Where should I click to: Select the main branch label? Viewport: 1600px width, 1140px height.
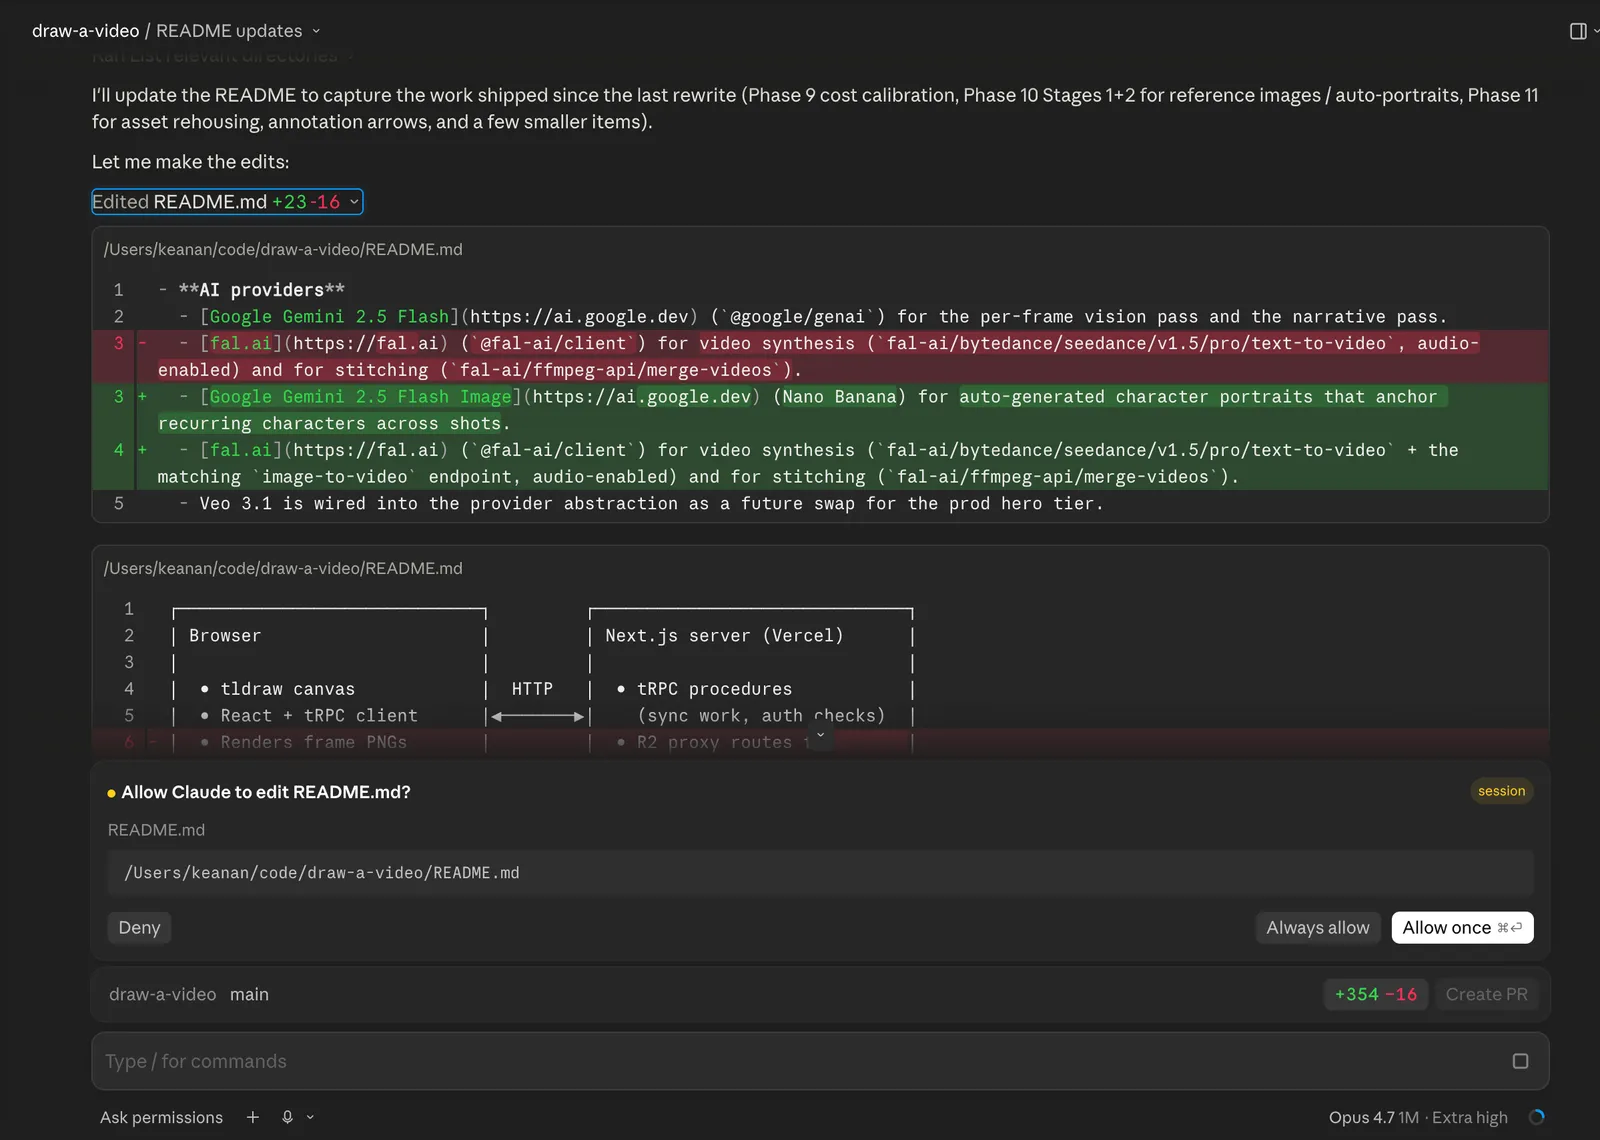249,994
